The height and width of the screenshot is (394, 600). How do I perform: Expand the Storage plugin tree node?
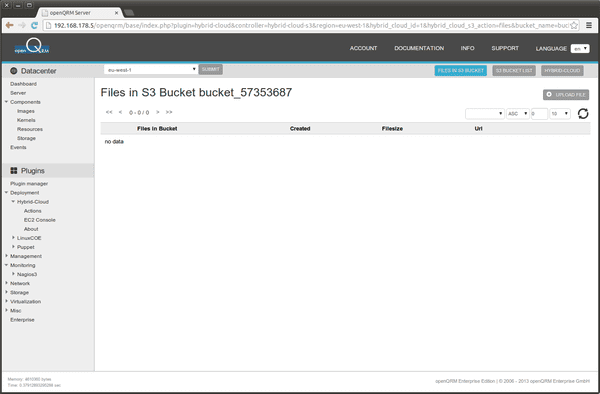(7, 292)
